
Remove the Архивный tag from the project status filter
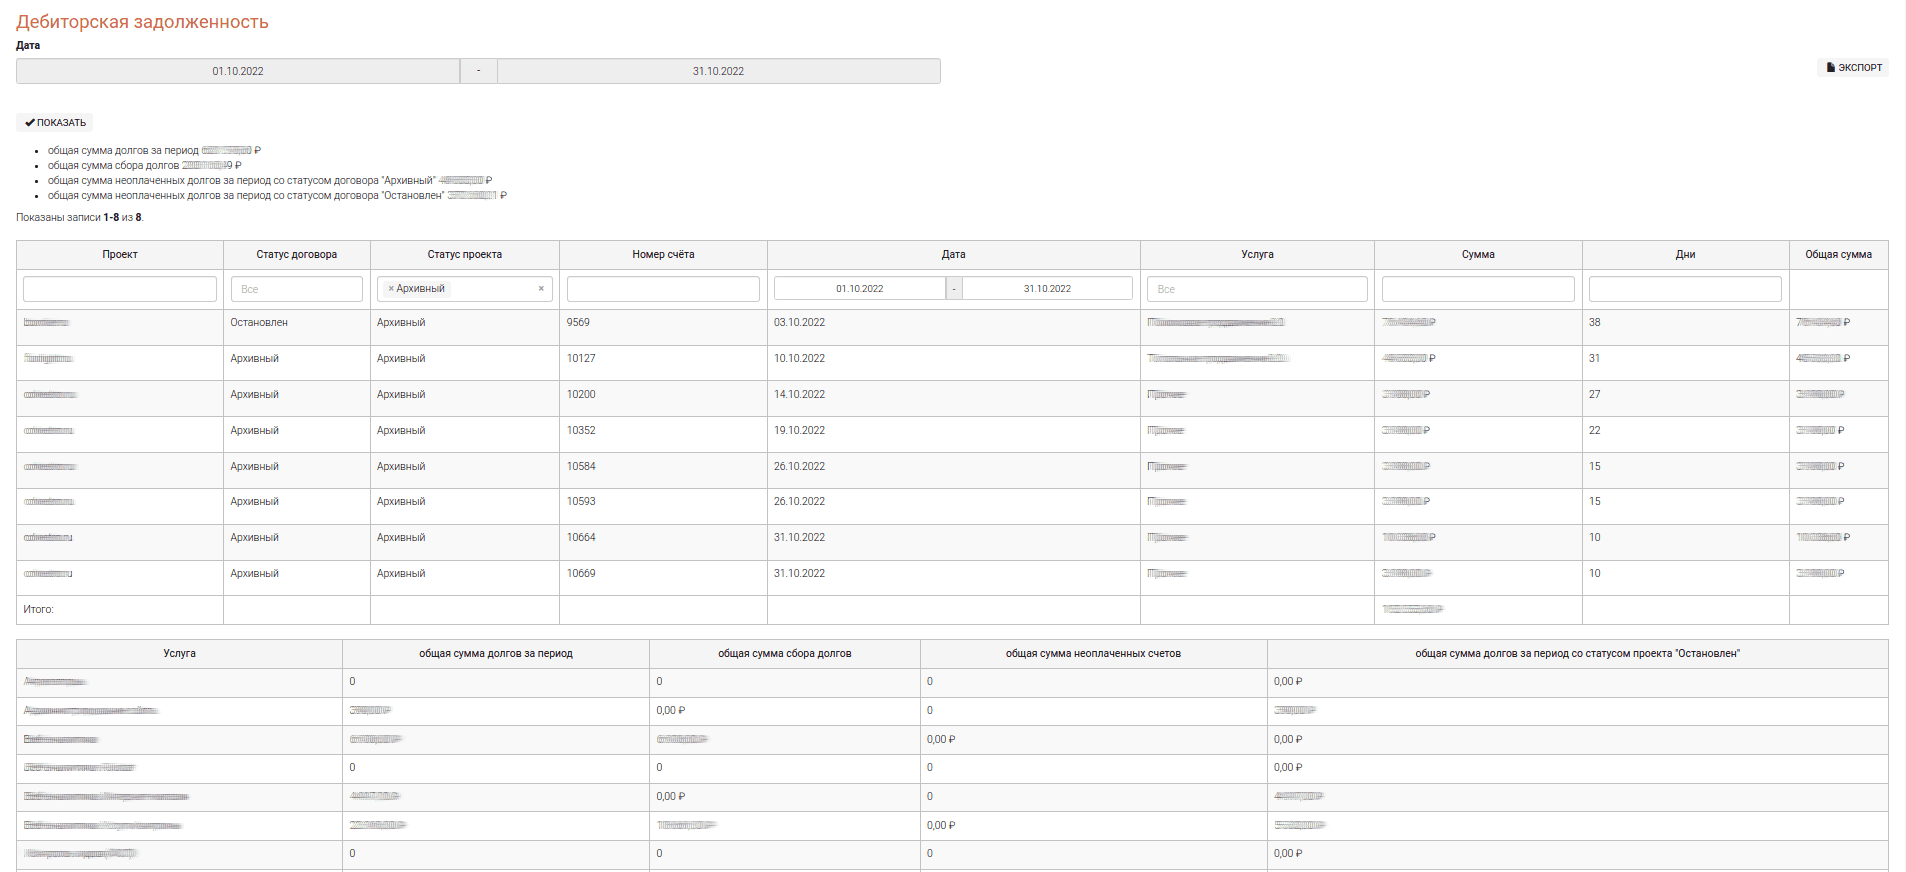pos(391,289)
